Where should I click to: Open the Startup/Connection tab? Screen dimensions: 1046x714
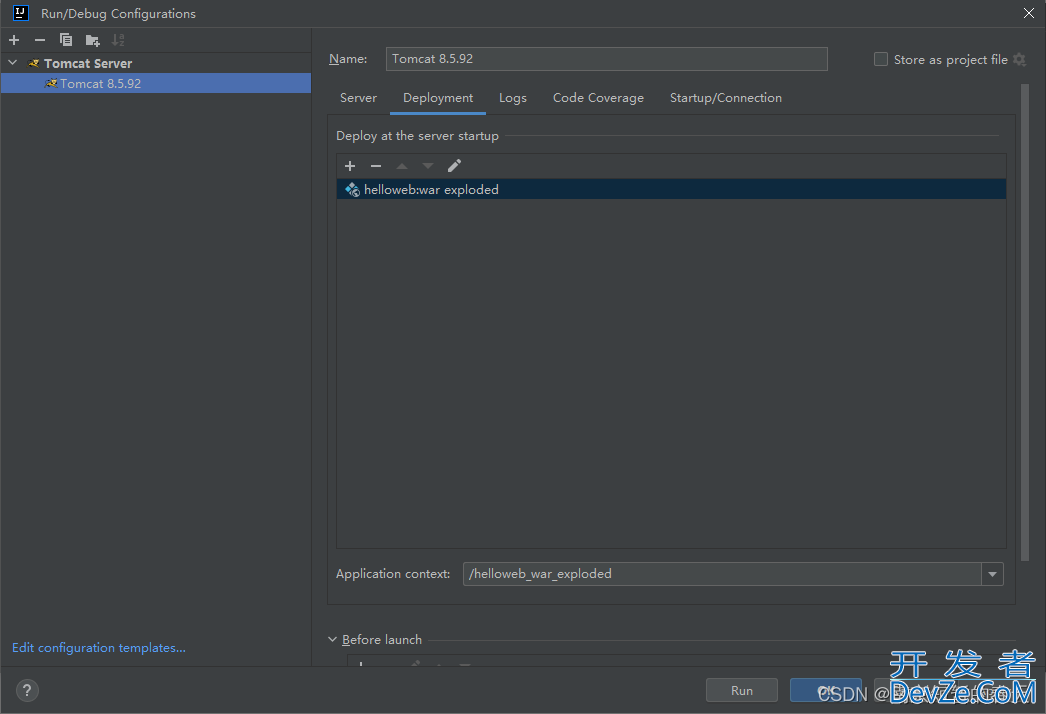click(x=726, y=98)
